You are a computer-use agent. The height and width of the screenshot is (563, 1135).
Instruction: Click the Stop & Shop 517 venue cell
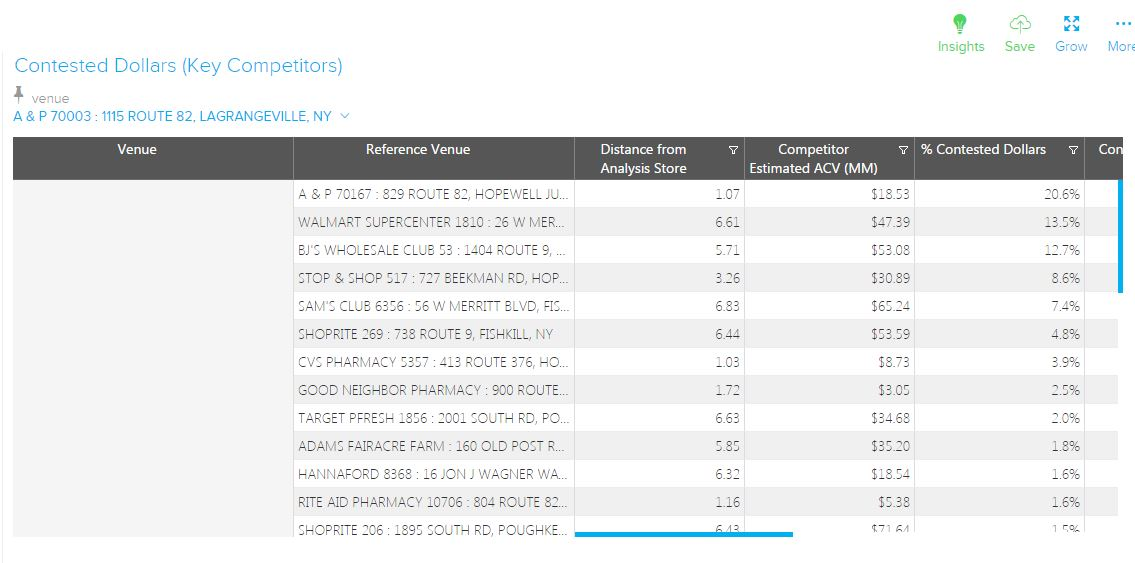pos(434,278)
